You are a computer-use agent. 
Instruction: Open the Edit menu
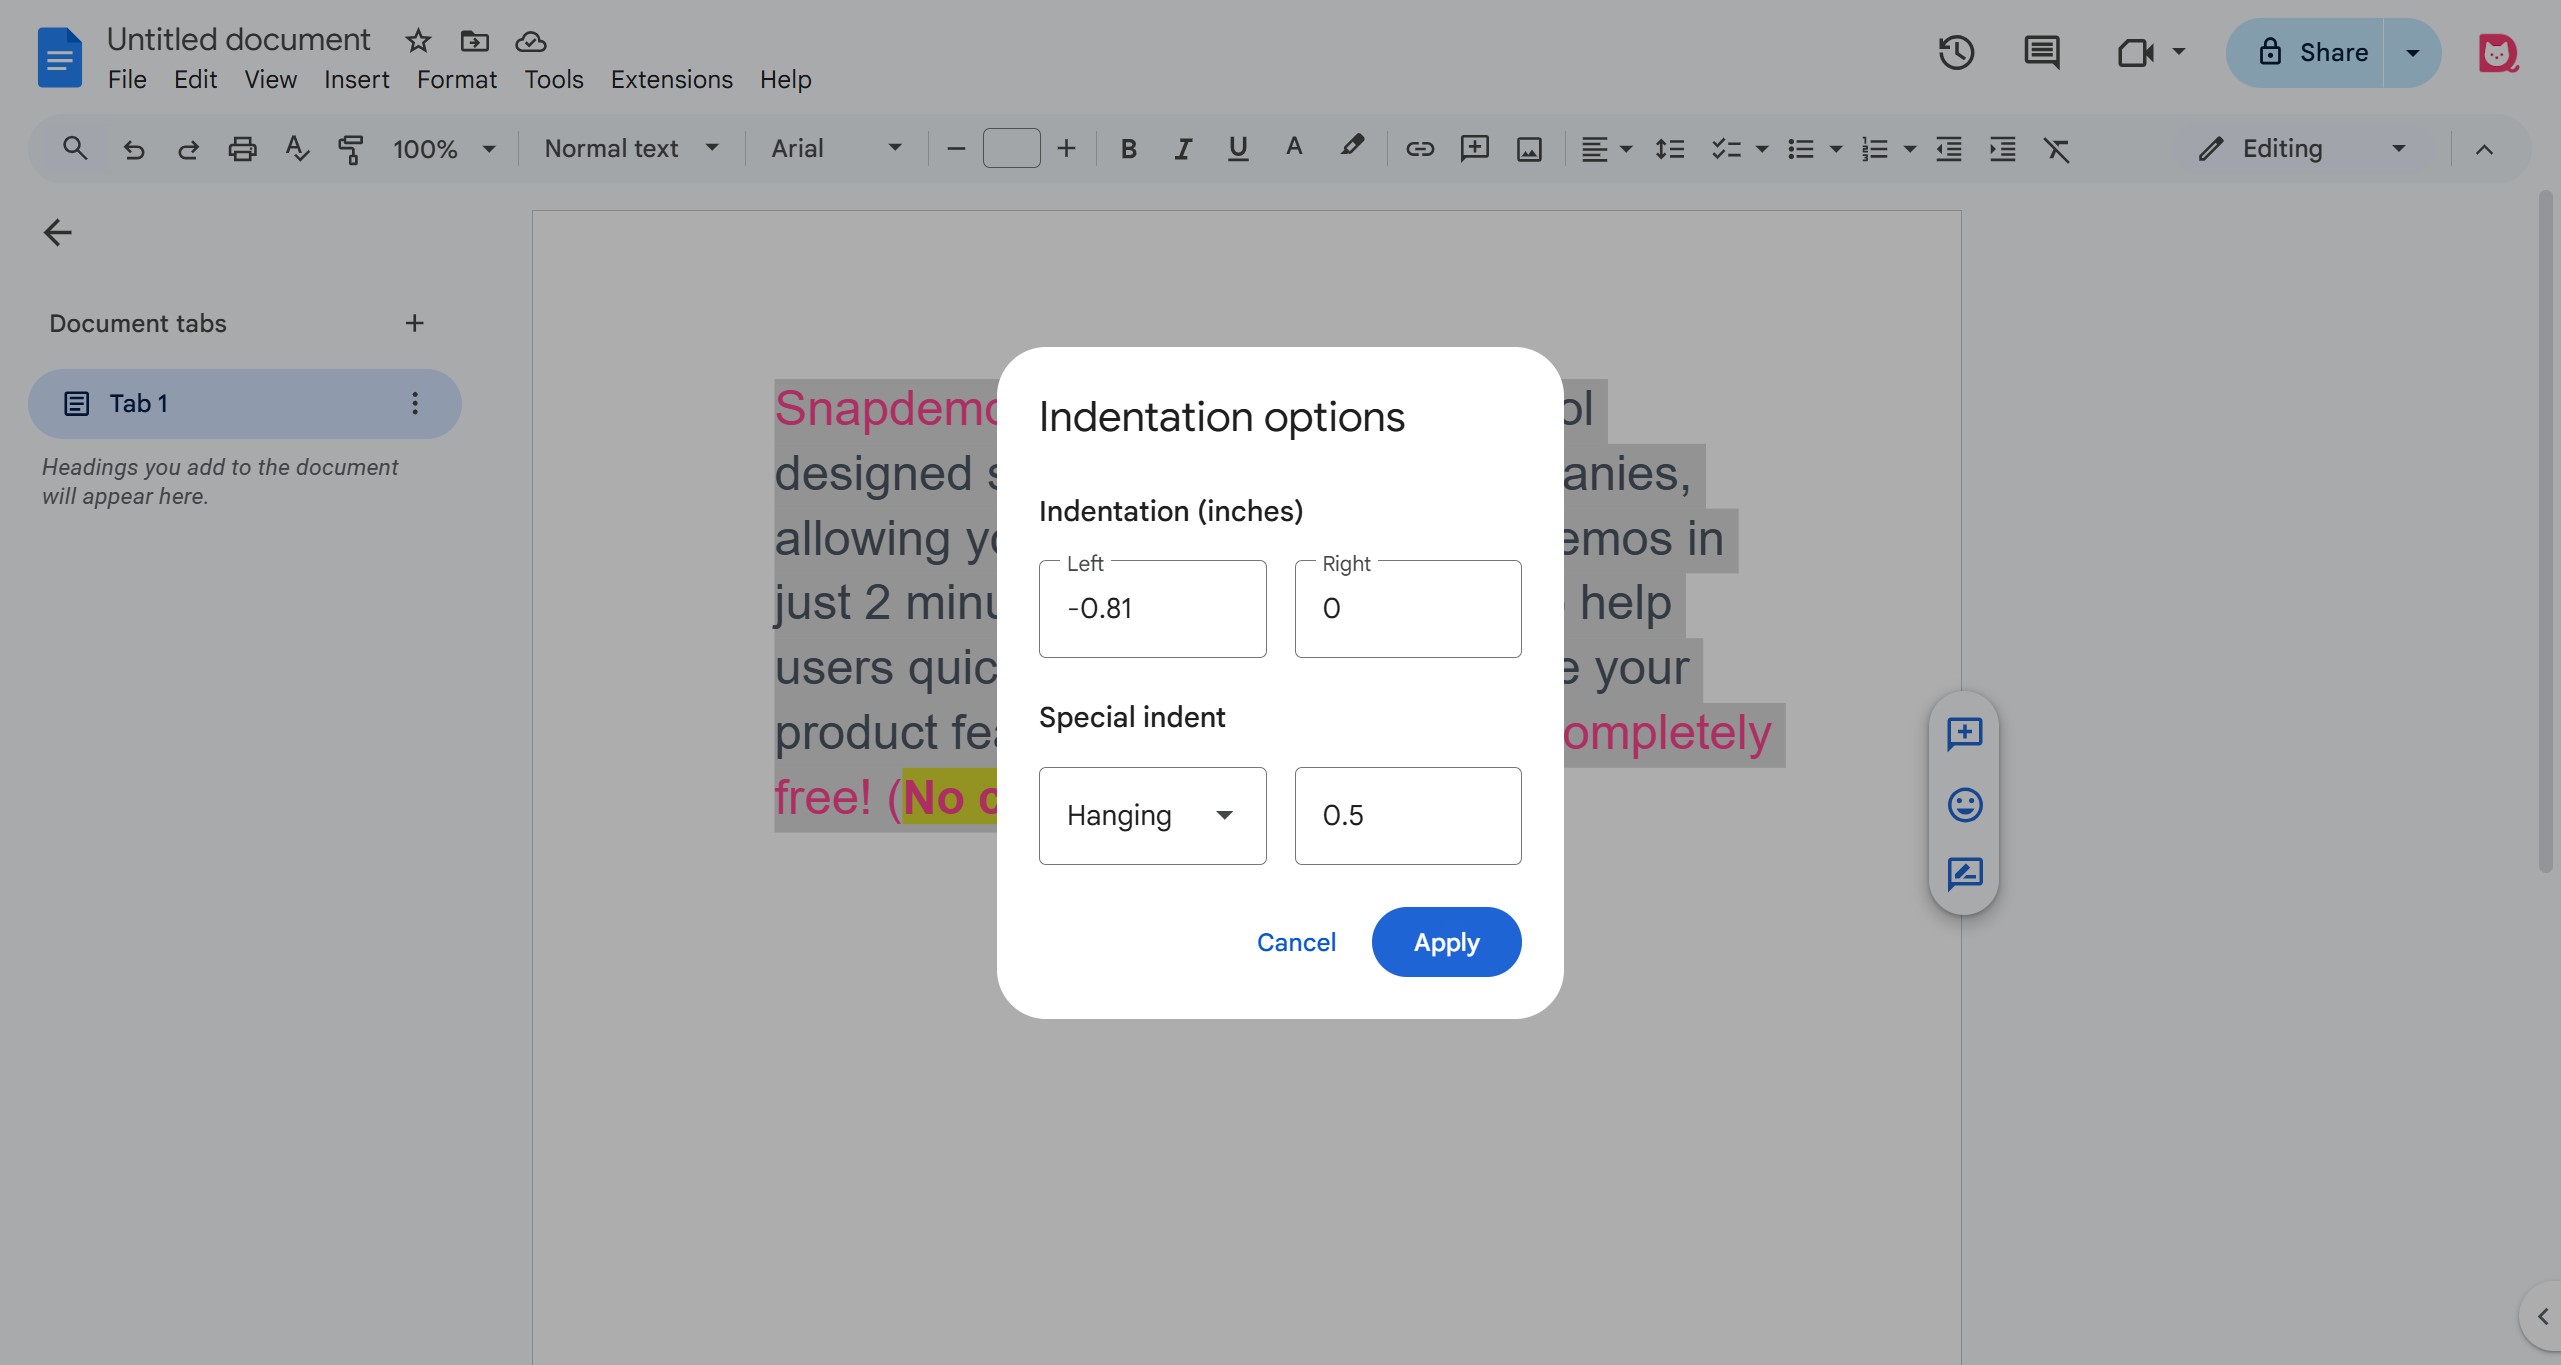[195, 80]
